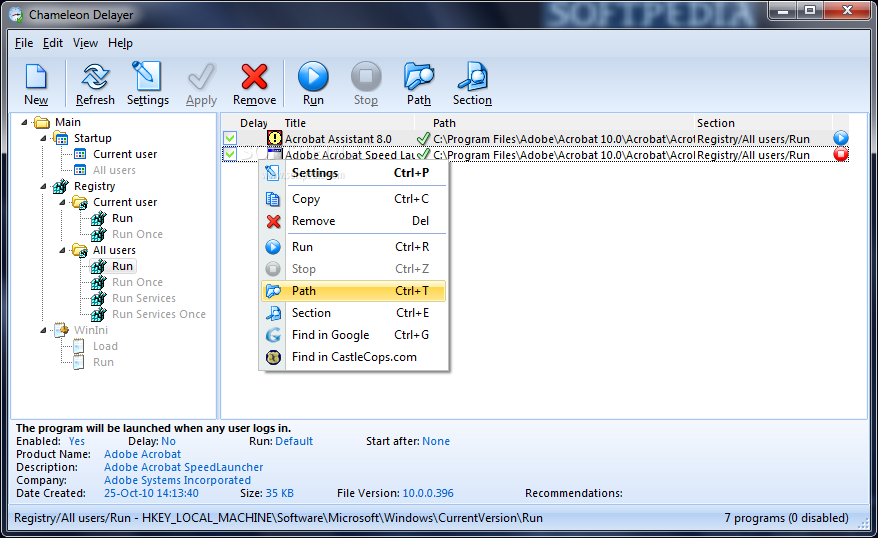Click the Settings icon in the context menu

[272, 173]
